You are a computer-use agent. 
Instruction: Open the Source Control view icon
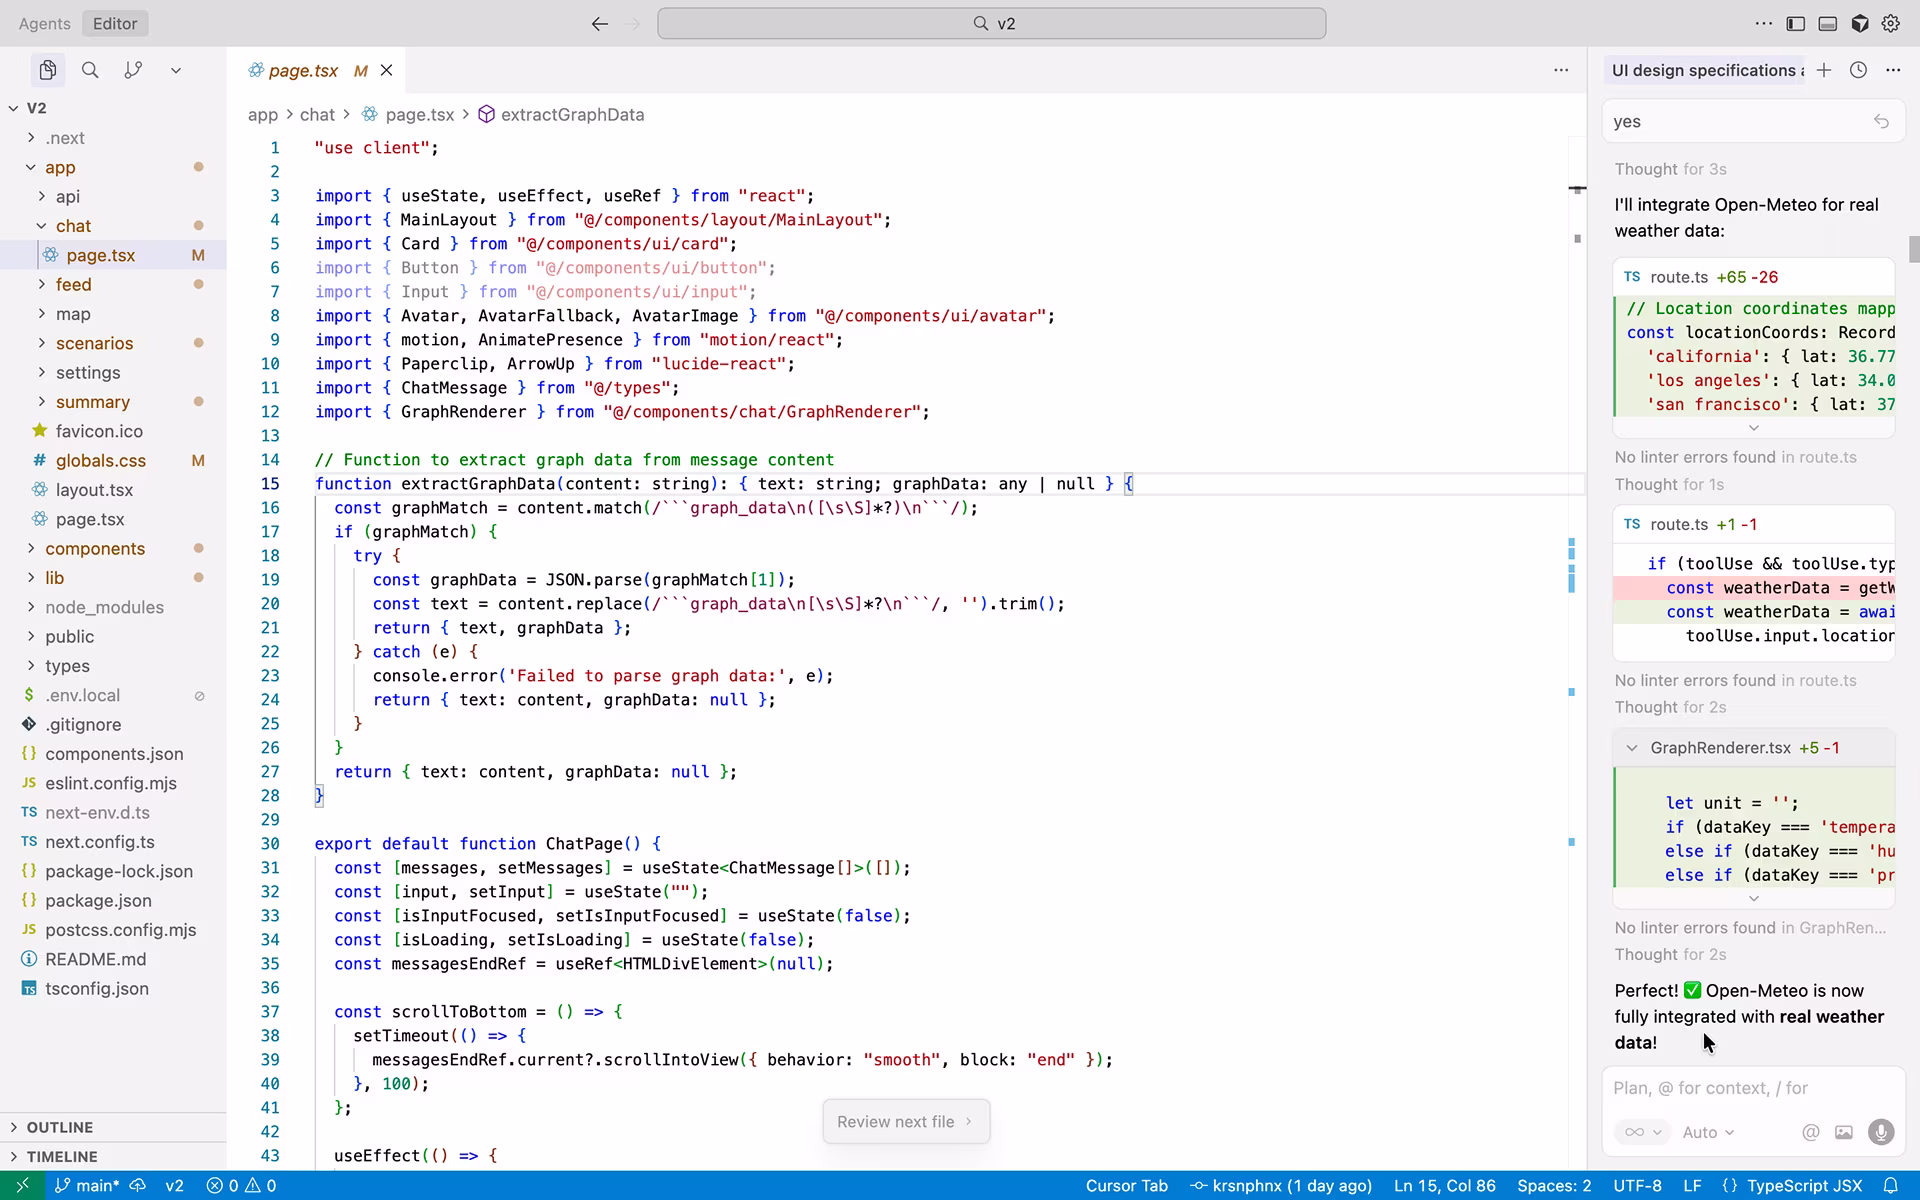[133, 70]
